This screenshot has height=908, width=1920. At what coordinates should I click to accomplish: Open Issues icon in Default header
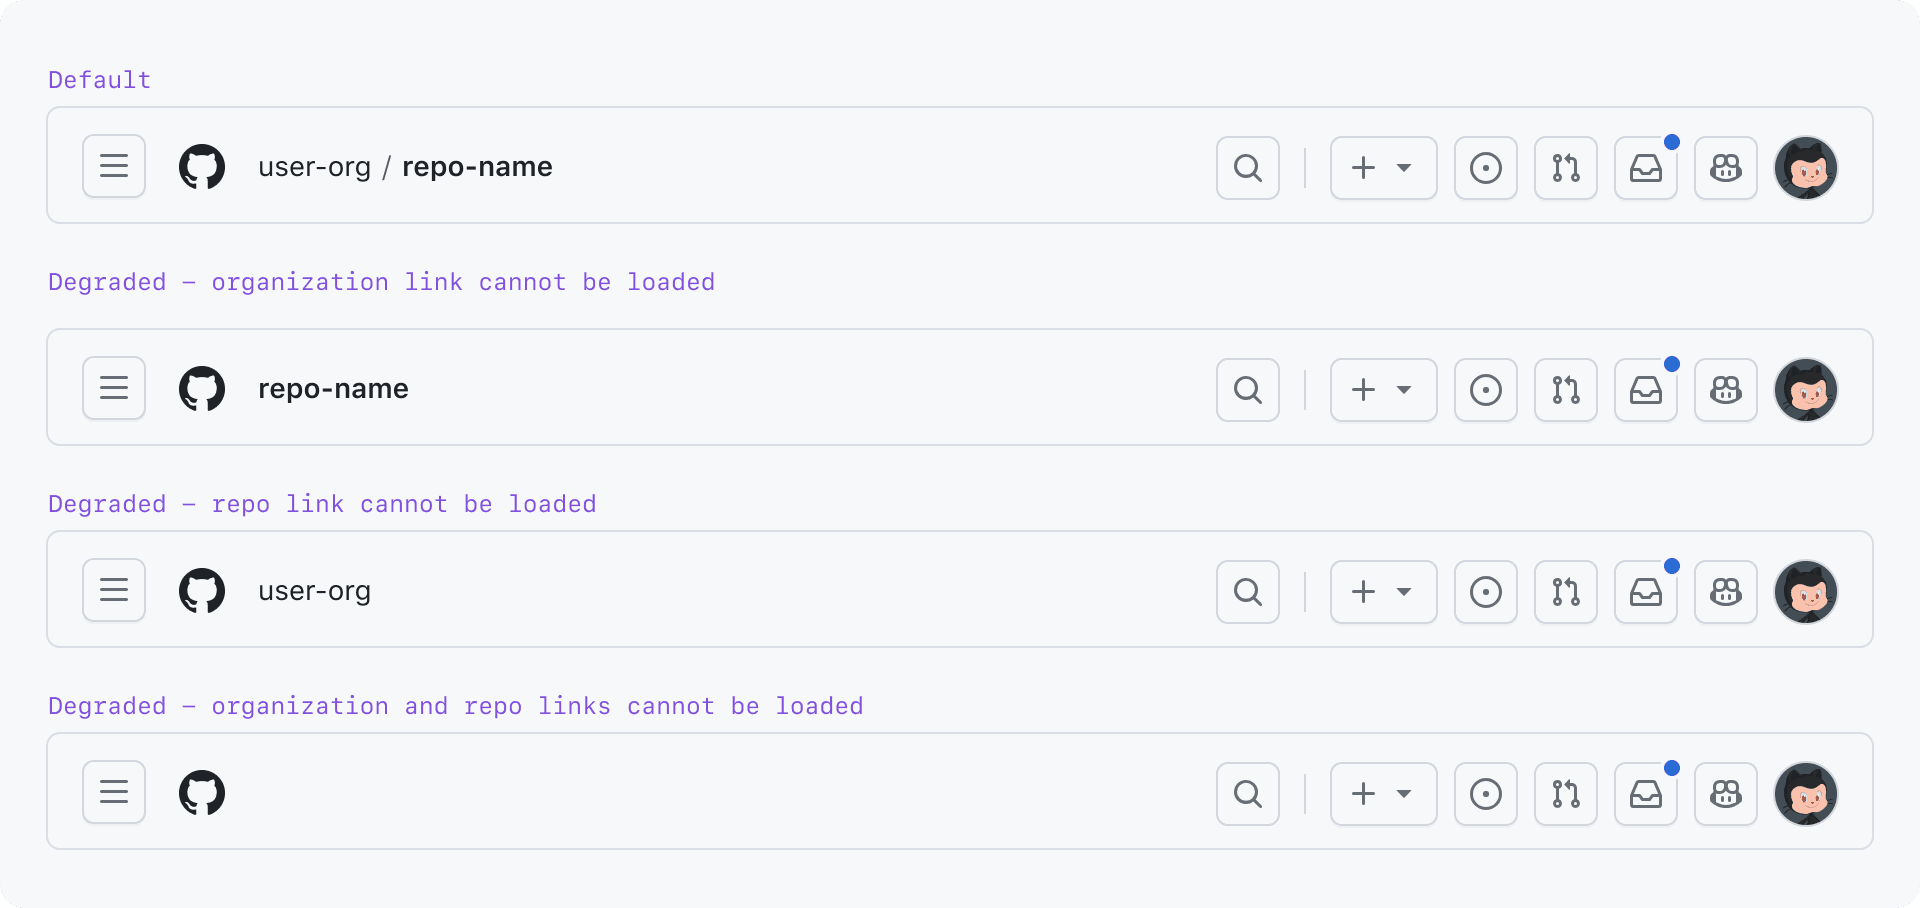[1485, 168]
